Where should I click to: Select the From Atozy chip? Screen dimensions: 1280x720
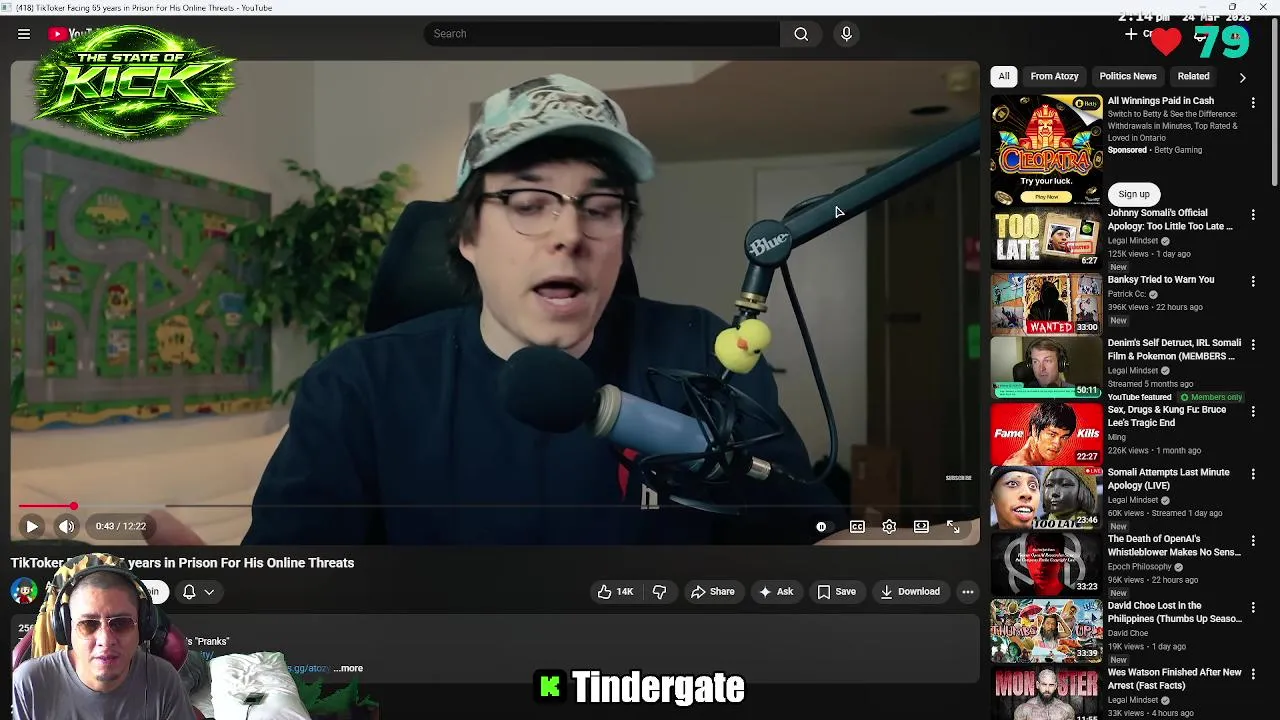tap(1054, 76)
